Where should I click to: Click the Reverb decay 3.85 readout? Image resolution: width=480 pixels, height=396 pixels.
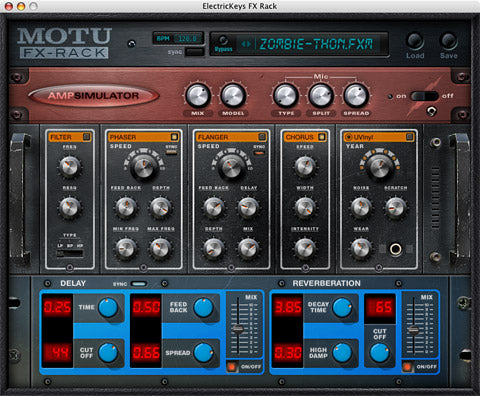coord(288,307)
